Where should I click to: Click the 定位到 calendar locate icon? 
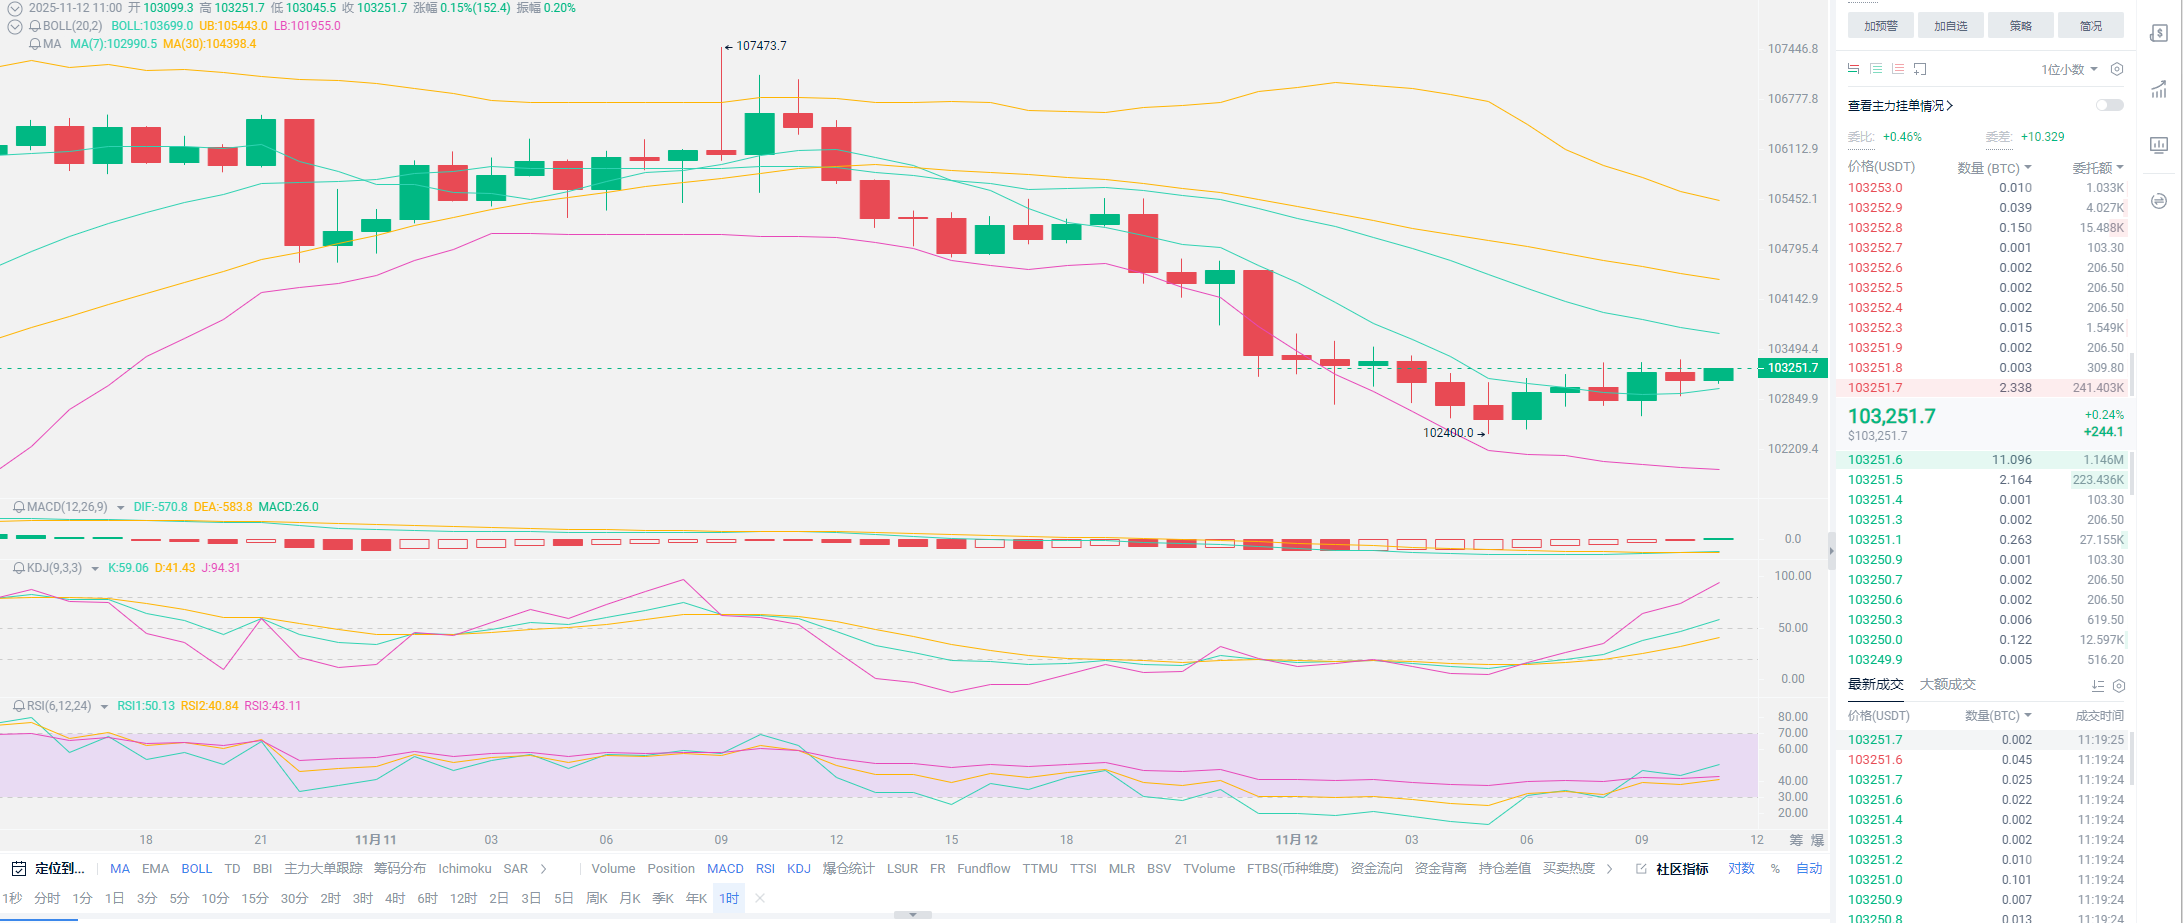click(x=18, y=868)
